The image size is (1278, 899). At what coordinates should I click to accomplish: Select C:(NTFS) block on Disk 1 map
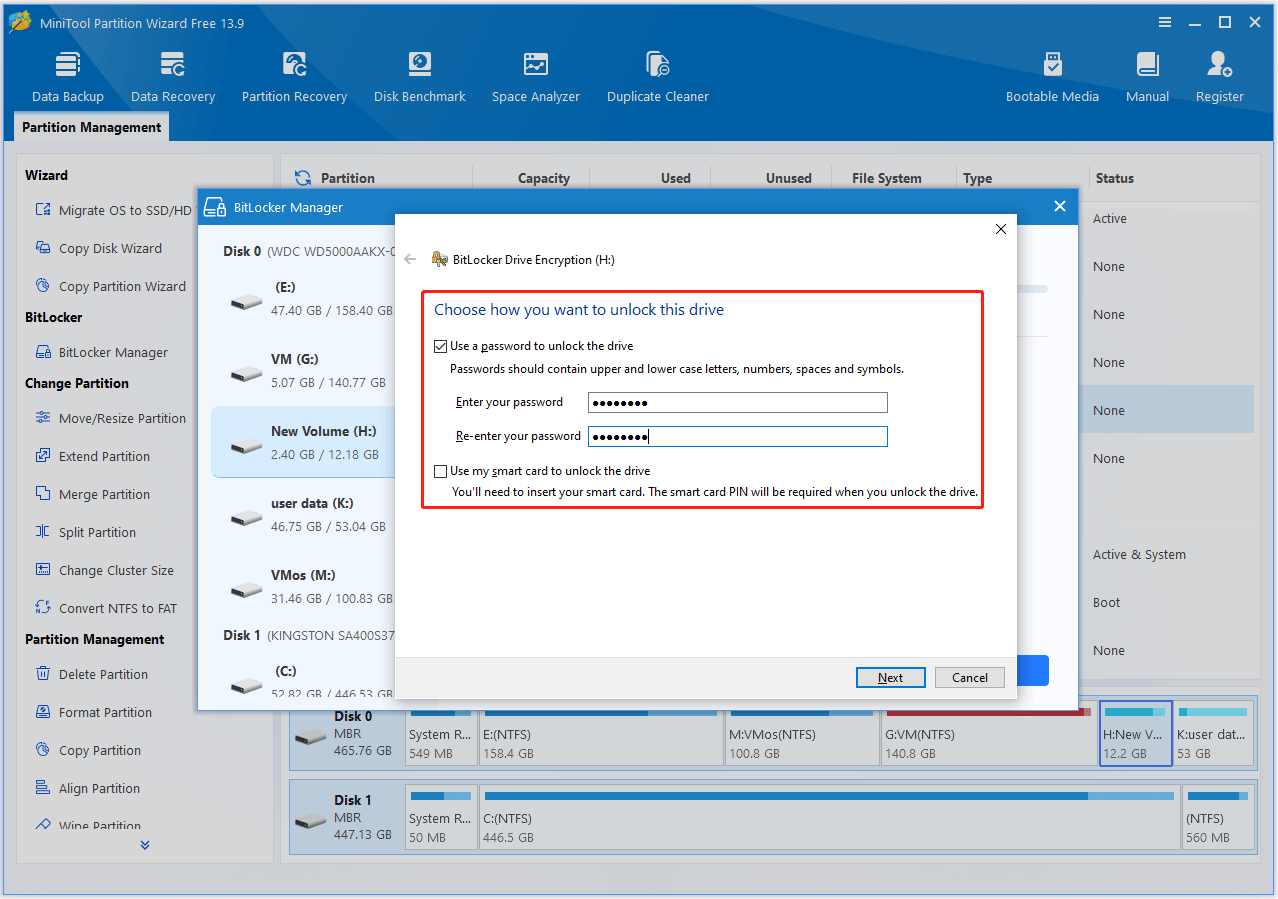click(829, 818)
